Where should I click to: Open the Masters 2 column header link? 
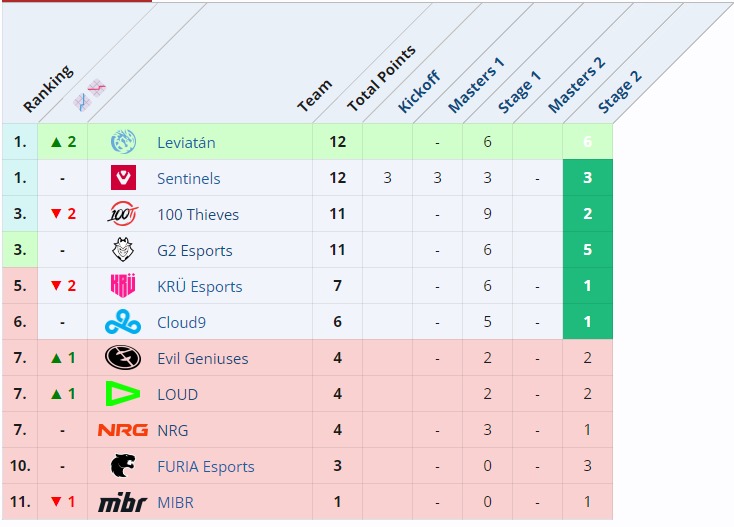pos(576,84)
